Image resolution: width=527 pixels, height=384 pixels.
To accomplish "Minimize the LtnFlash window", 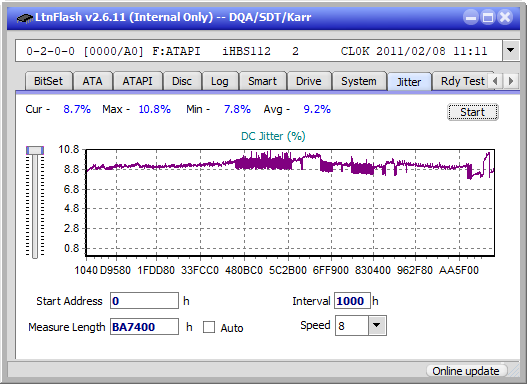I will [x=471, y=17].
